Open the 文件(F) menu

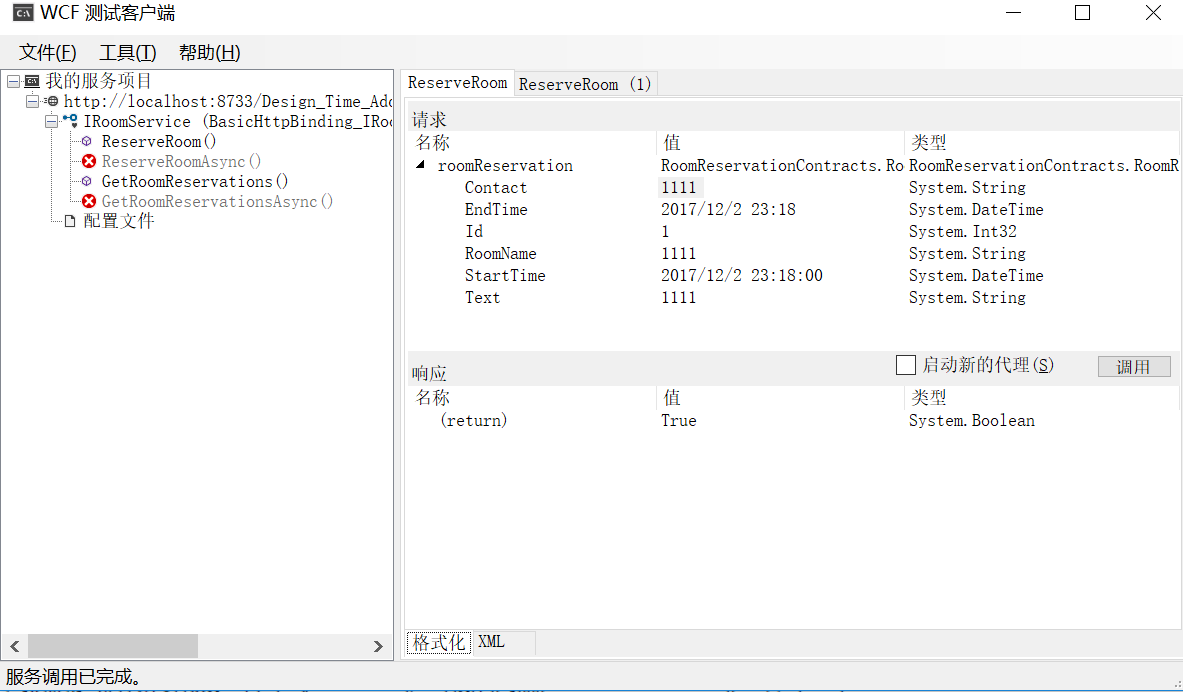(48, 52)
